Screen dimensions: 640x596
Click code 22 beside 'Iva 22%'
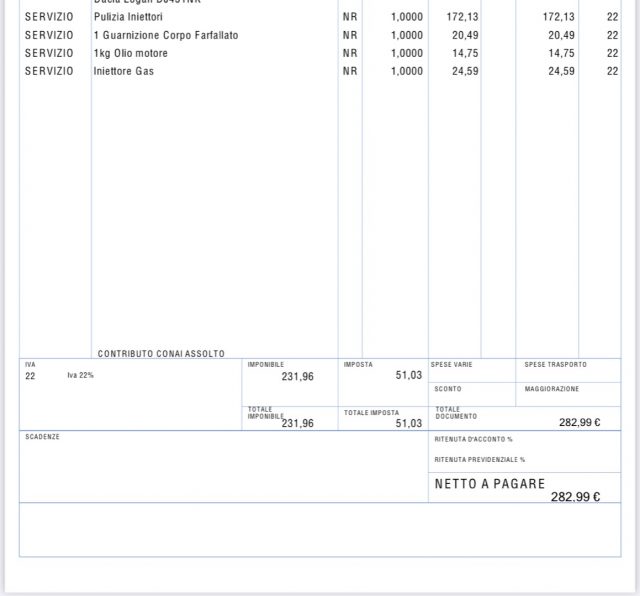click(x=30, y=376)
